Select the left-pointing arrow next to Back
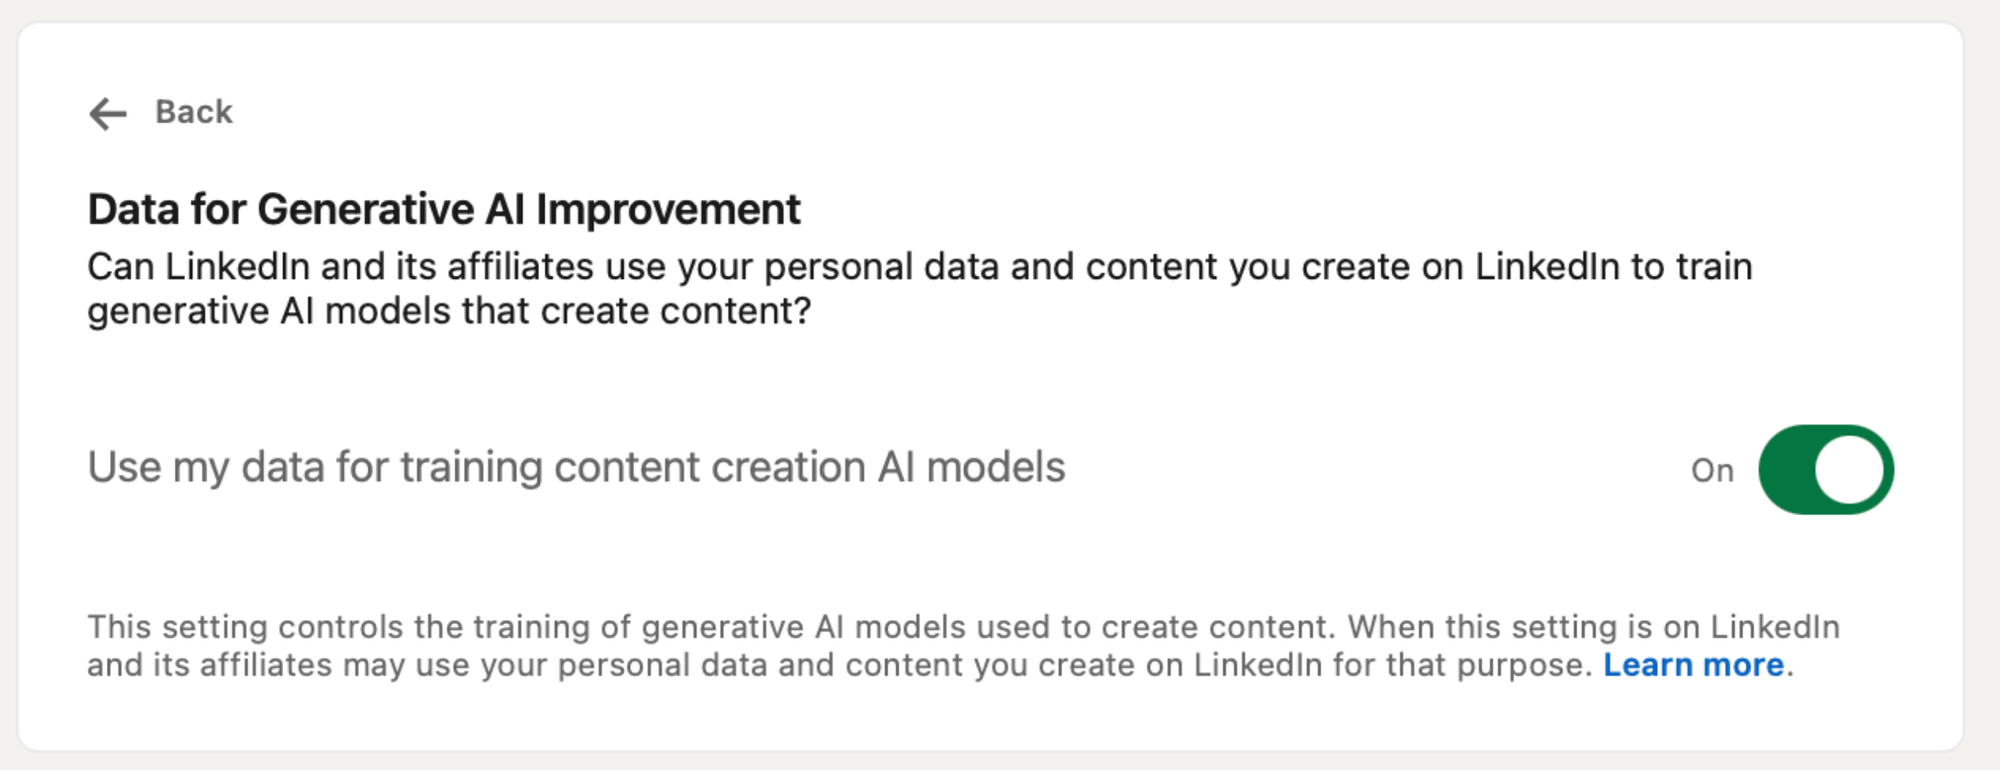Viewport: 2000px width, 770px height. (106, 113)
